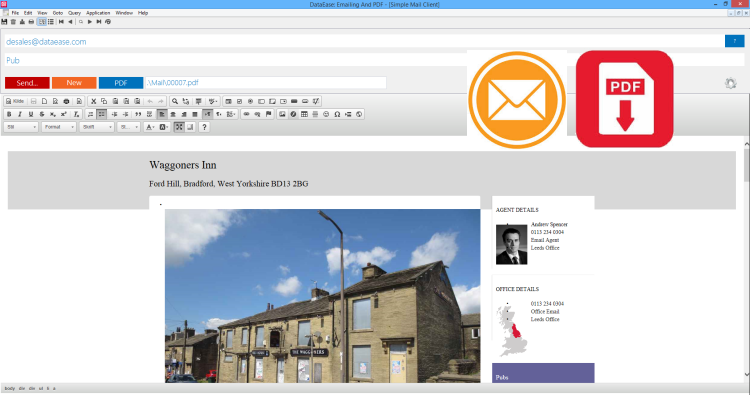Insert special character with the omega icon
Viewport: 750px width, 395px height.
tap(337, 114)
